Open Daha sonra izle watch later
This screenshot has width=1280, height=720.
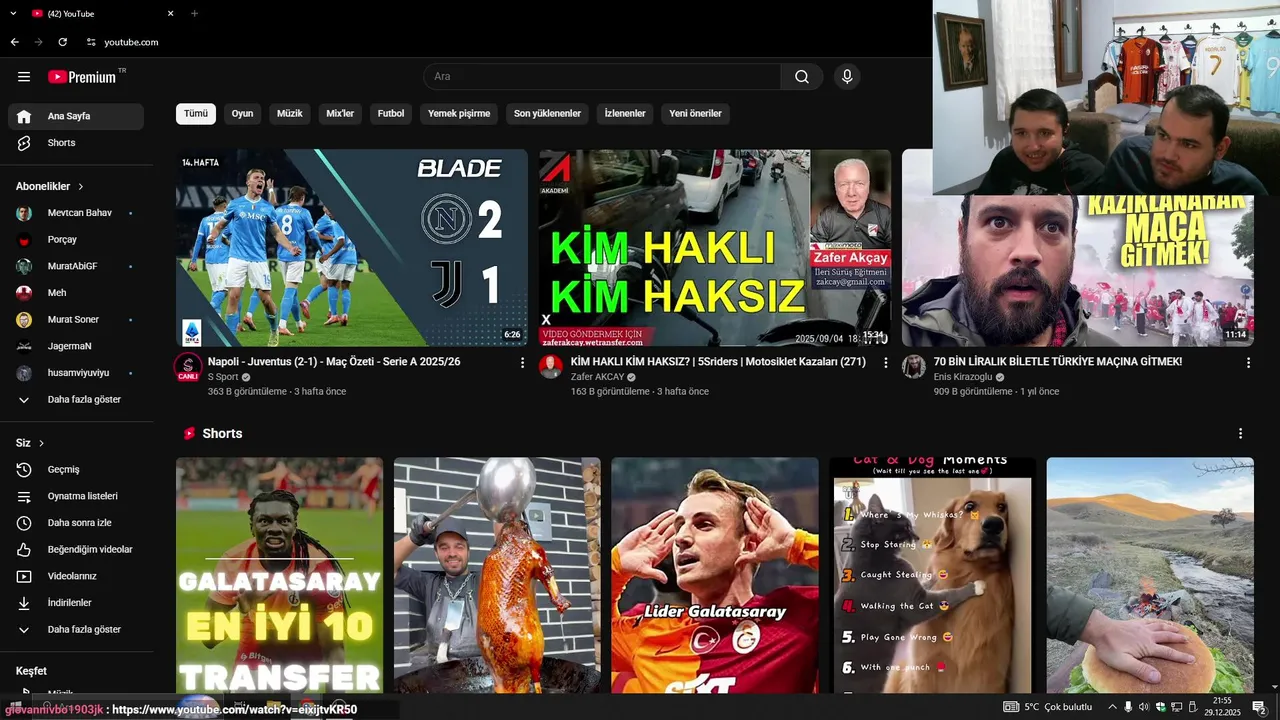click(76, 523)
